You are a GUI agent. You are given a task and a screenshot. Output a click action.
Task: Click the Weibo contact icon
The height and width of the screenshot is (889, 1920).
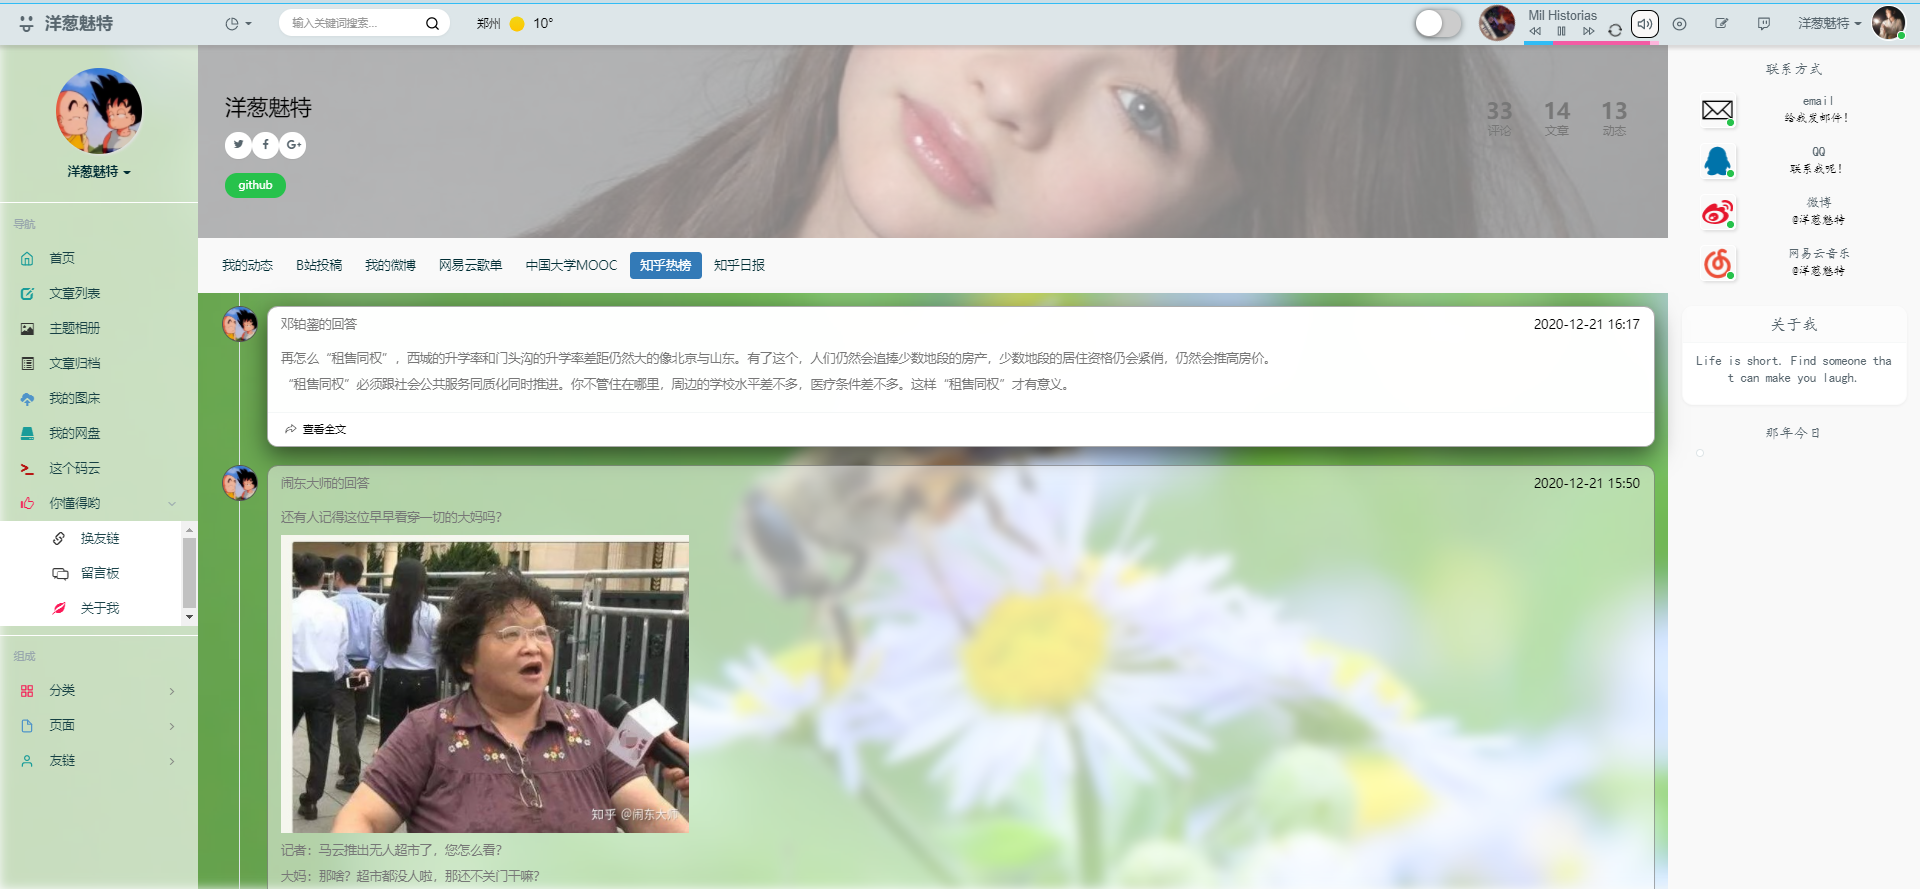tap(1717, 212)
